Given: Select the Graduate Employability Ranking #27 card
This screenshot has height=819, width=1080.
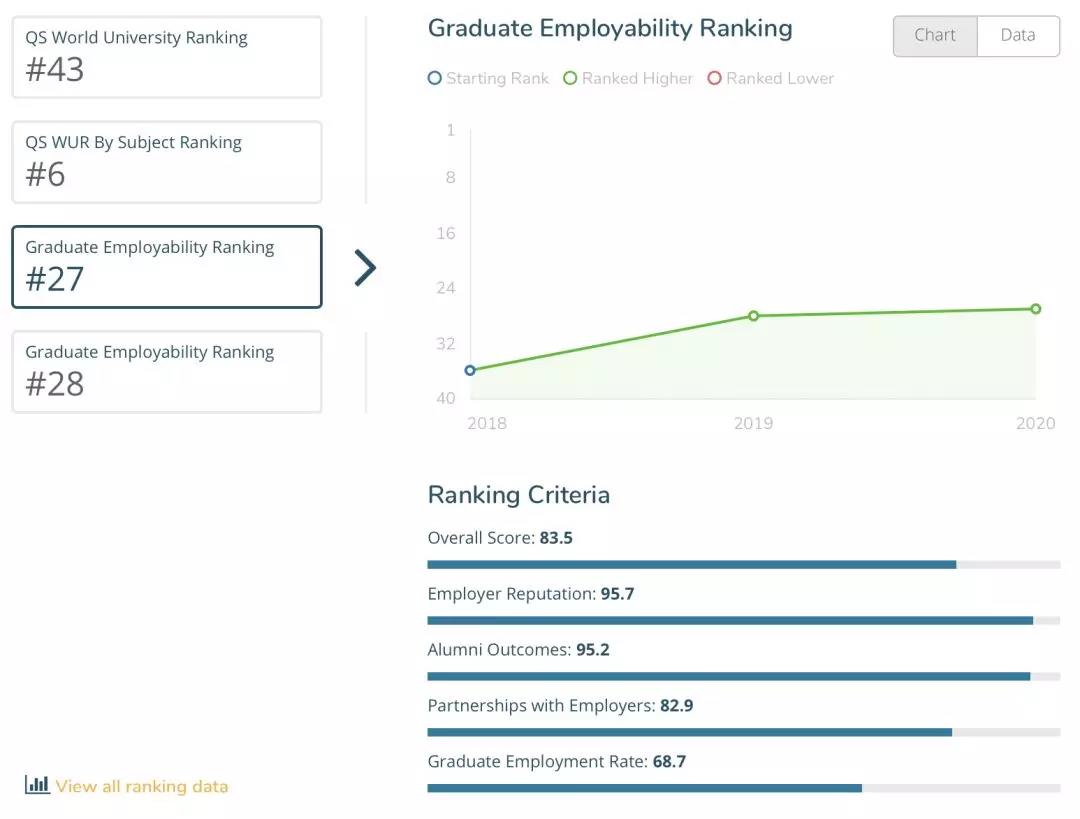Looking at the screenshot, I should pos(167,267).
